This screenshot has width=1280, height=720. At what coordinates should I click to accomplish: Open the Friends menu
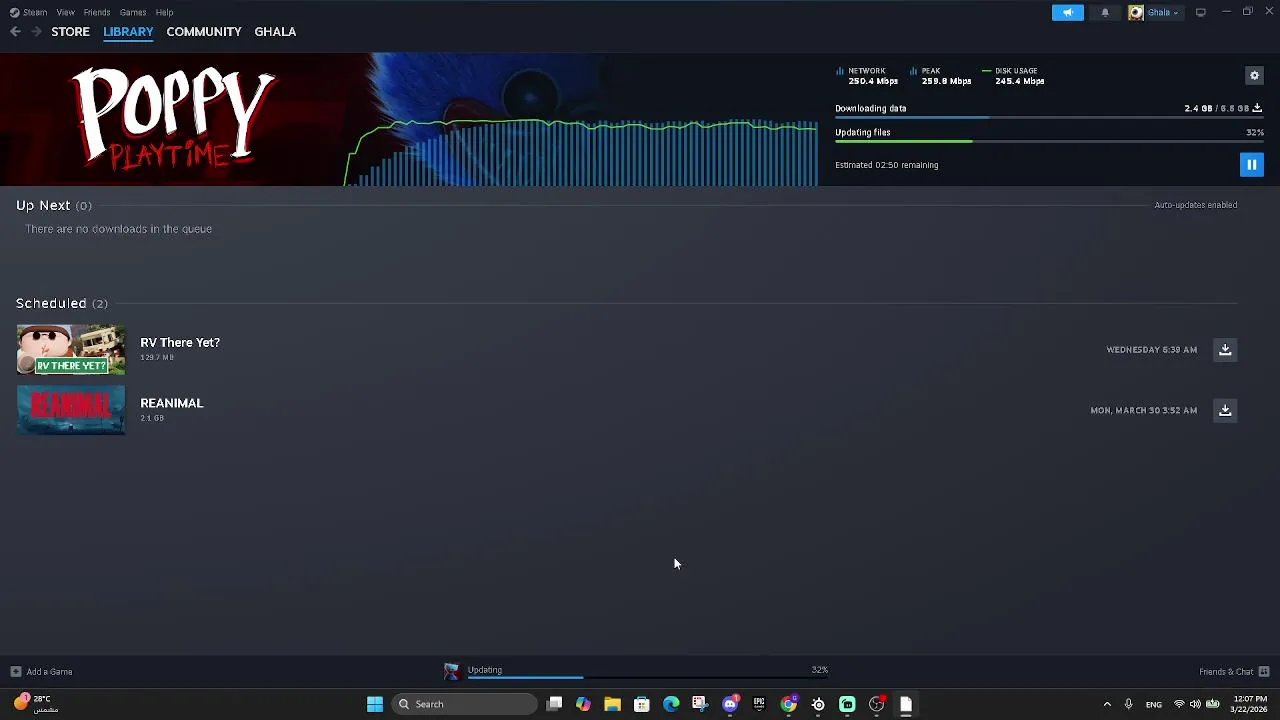click(97, 12)
